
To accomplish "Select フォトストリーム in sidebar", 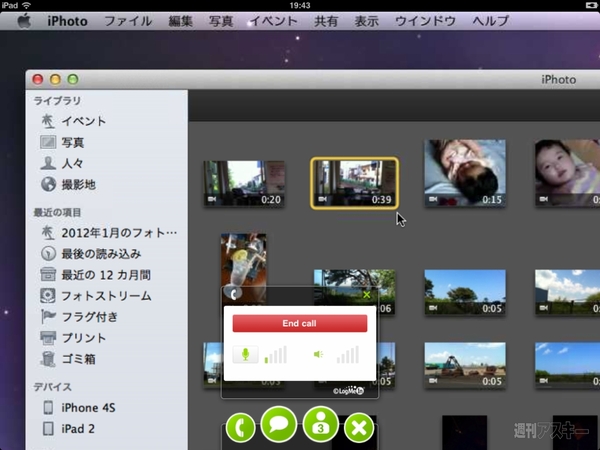I will [106, 296].
